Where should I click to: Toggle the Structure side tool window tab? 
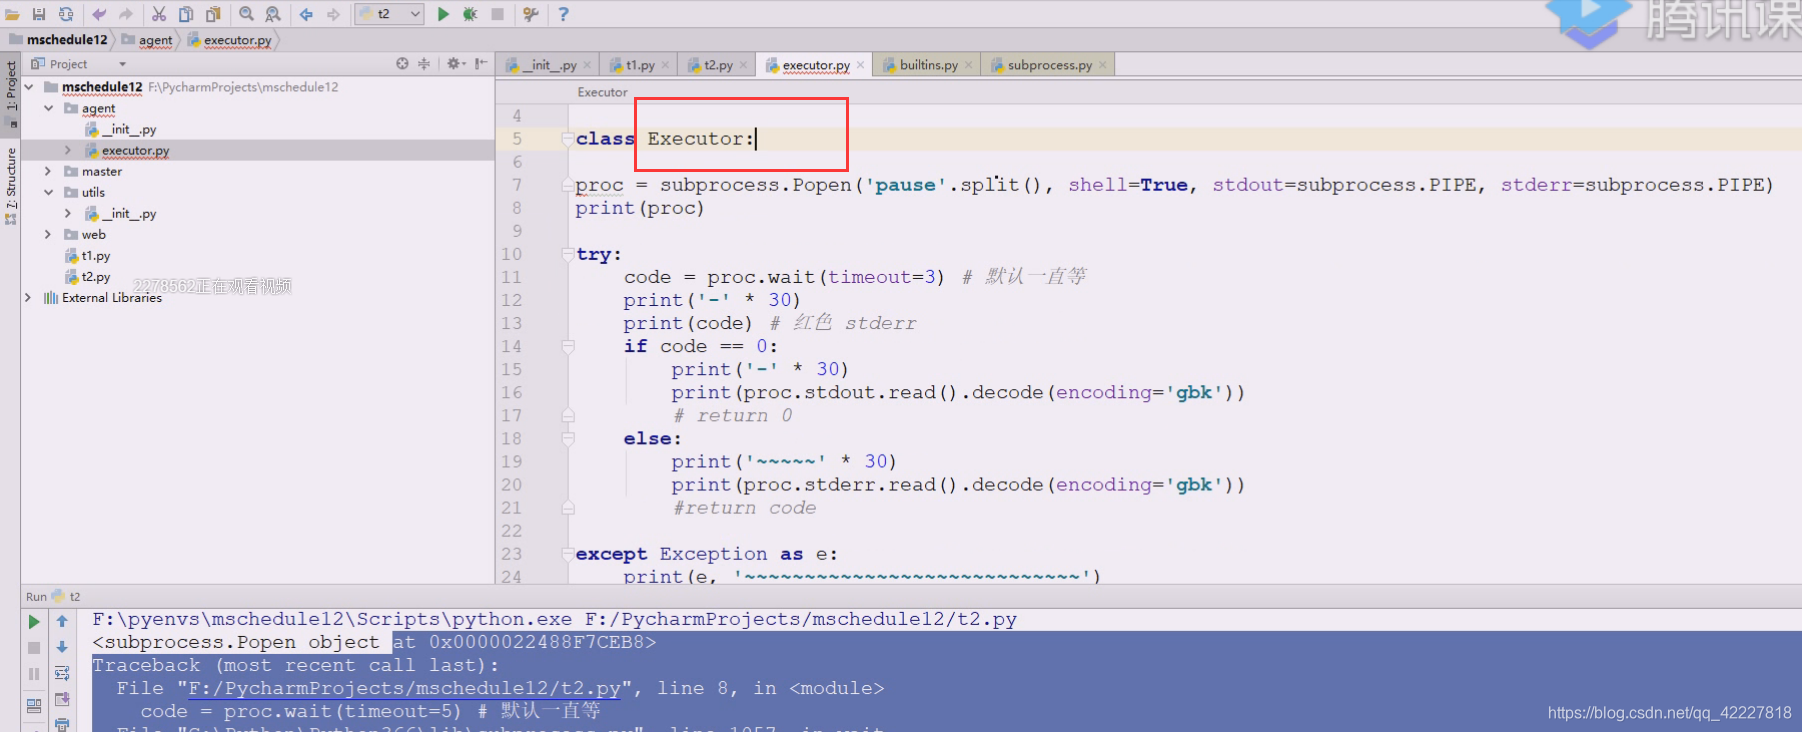coord(11,185)
